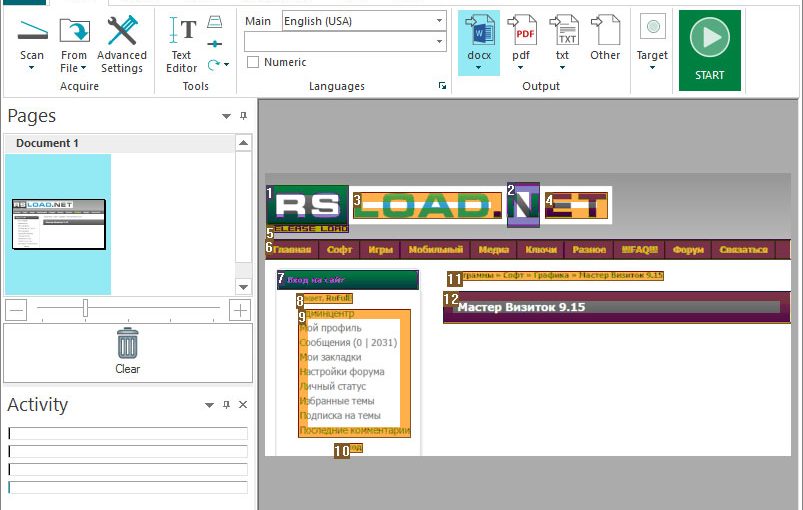Choose the Other output format icon
The width and height of the screenshot is (803, 510).
tap(605, 30)
